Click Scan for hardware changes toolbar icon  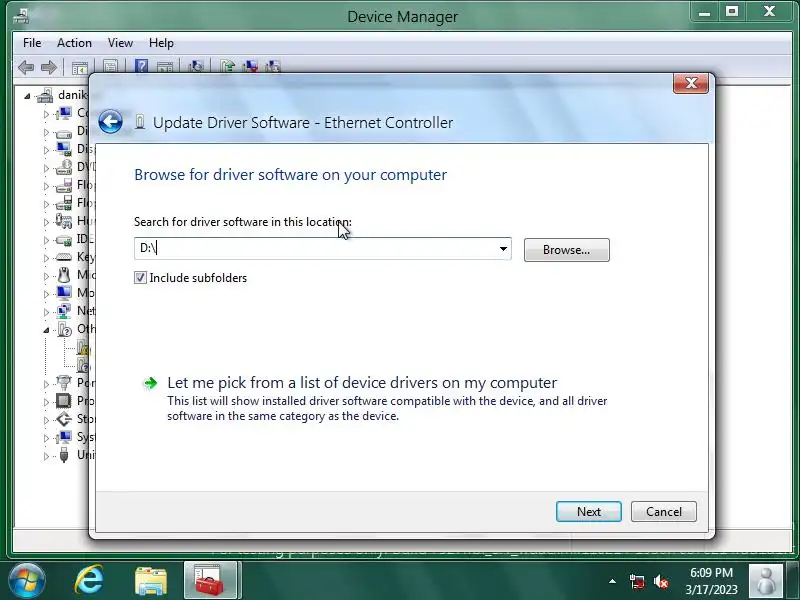(196, 67)
